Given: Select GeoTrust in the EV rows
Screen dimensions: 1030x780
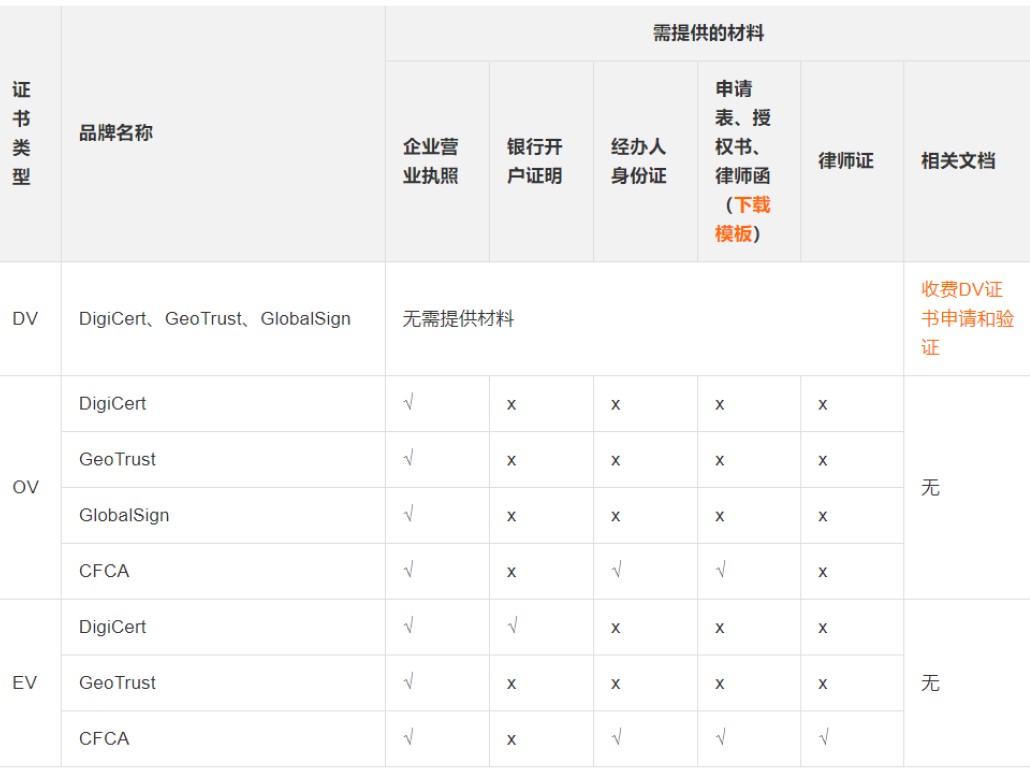Looking at the screenshot, I should tap(118, 683).
